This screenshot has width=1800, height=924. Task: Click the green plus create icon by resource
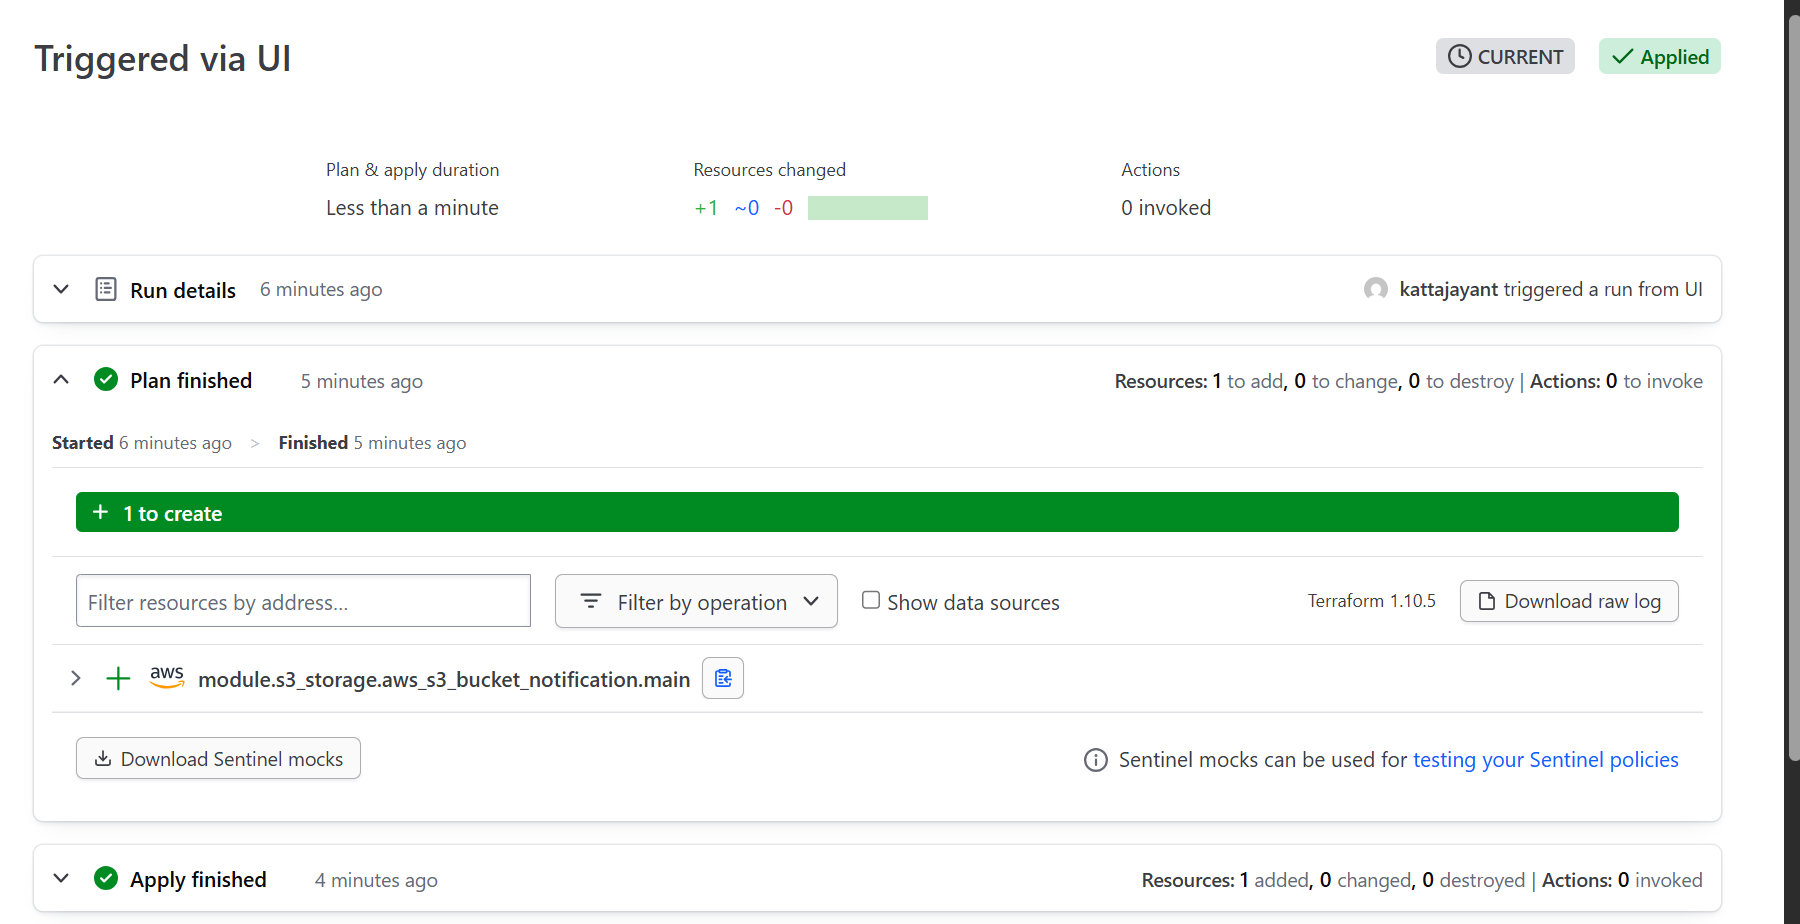tap(118, 679)
